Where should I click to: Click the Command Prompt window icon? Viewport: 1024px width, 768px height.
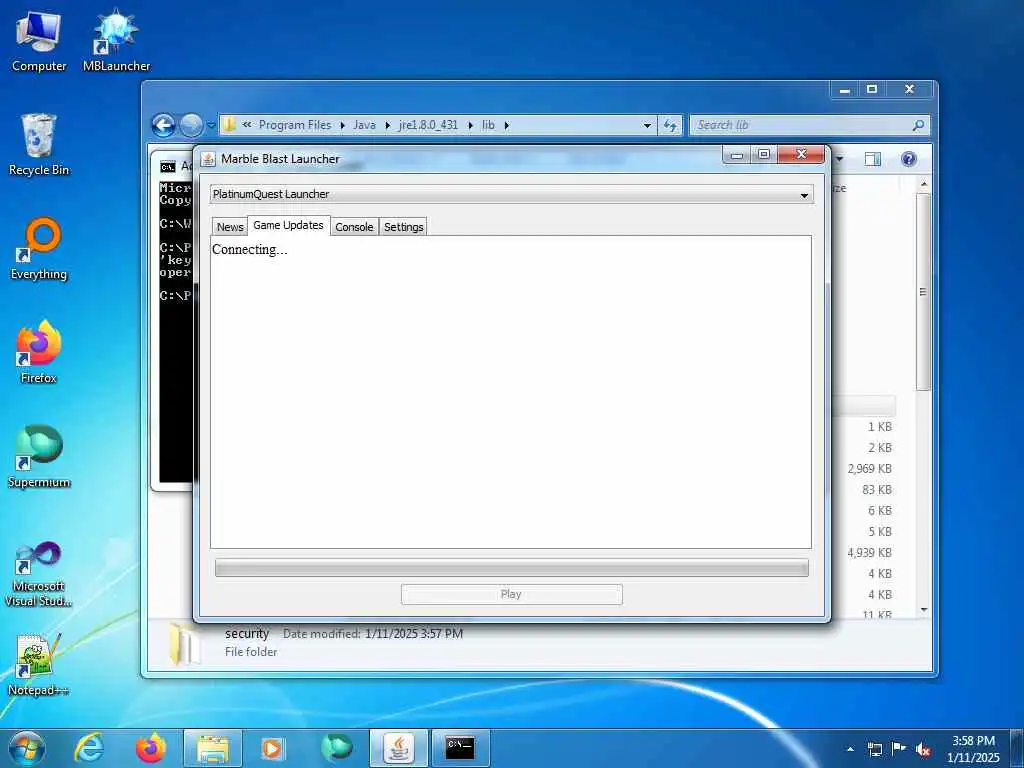coord(168,167)
